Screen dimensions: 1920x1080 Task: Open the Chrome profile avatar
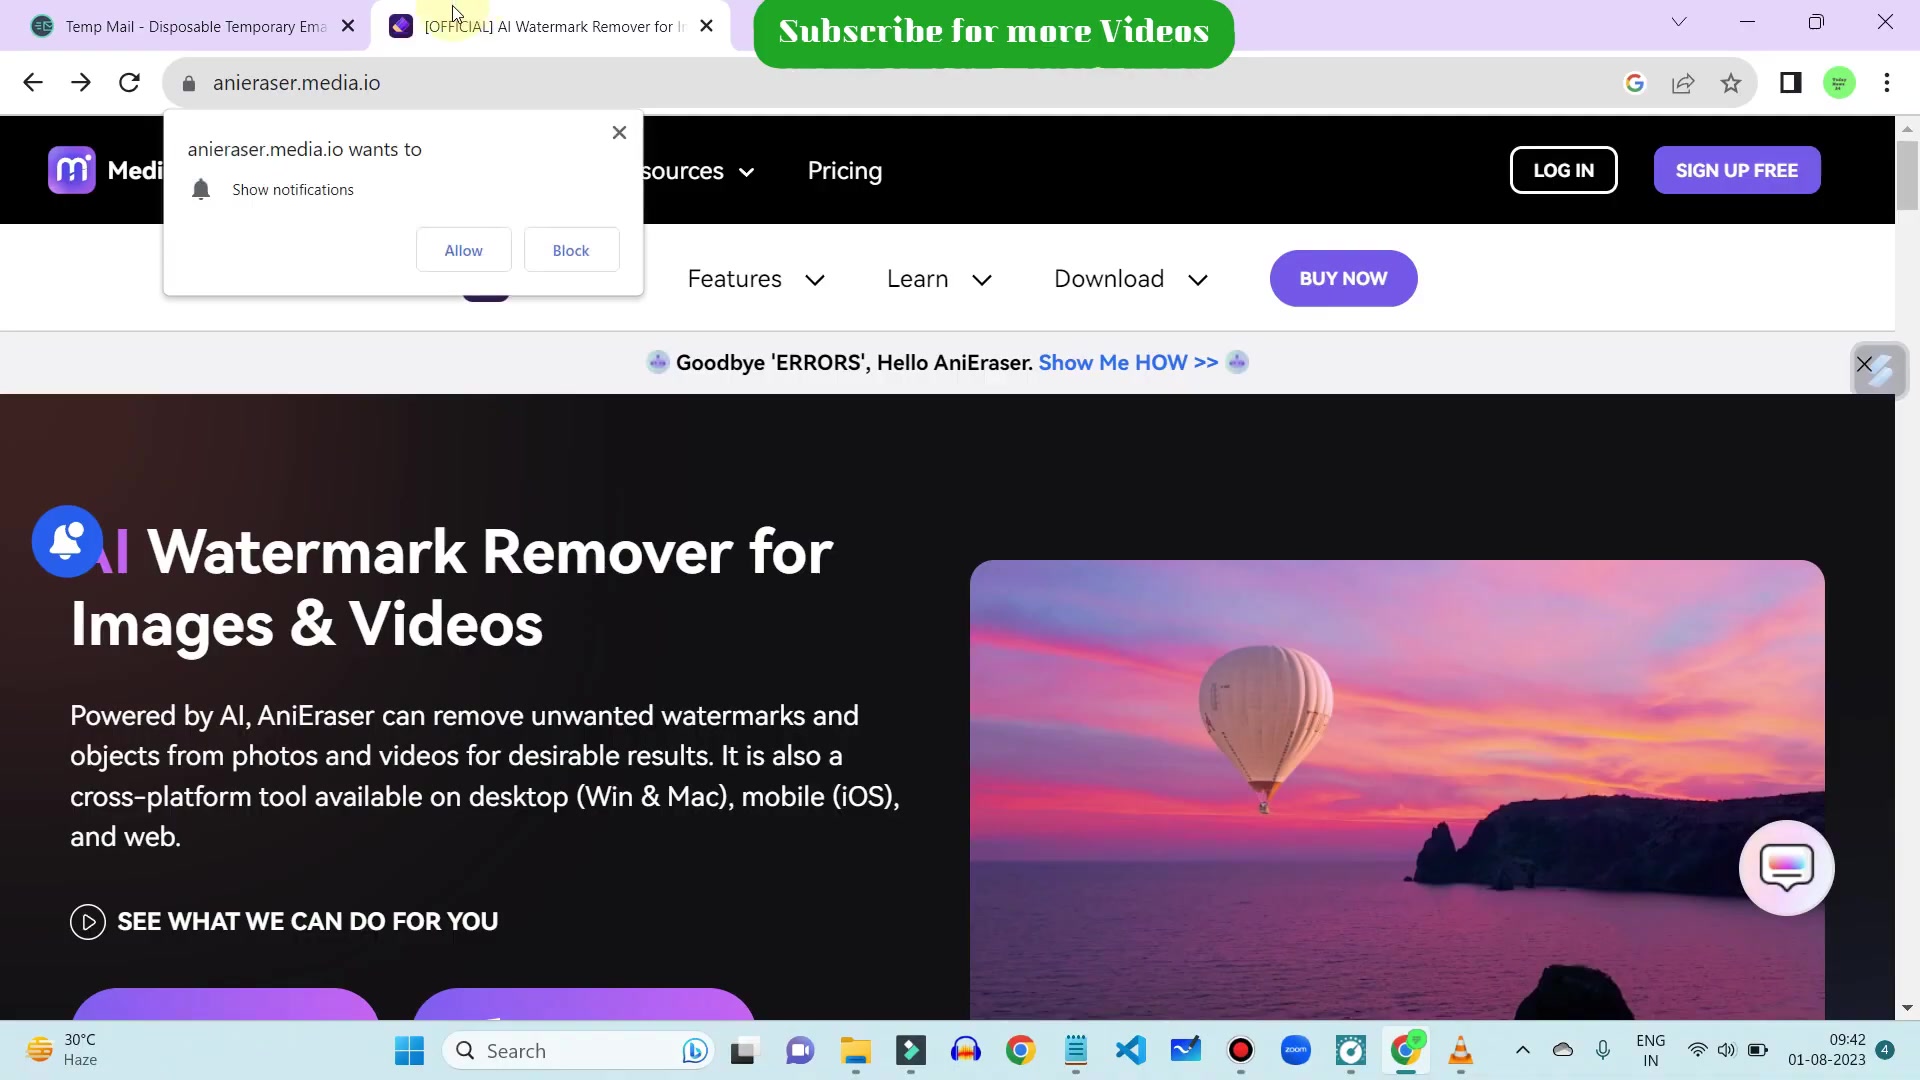(1840, 83)
